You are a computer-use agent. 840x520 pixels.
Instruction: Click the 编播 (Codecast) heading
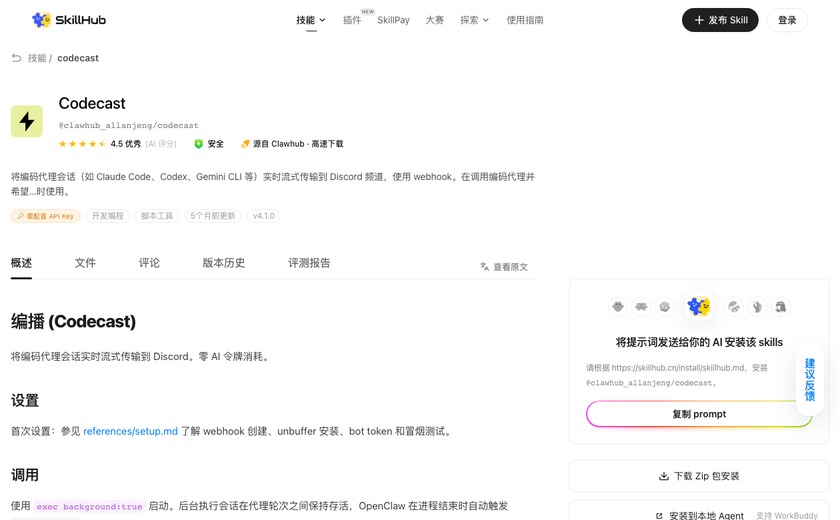click(x=73, y=321)
